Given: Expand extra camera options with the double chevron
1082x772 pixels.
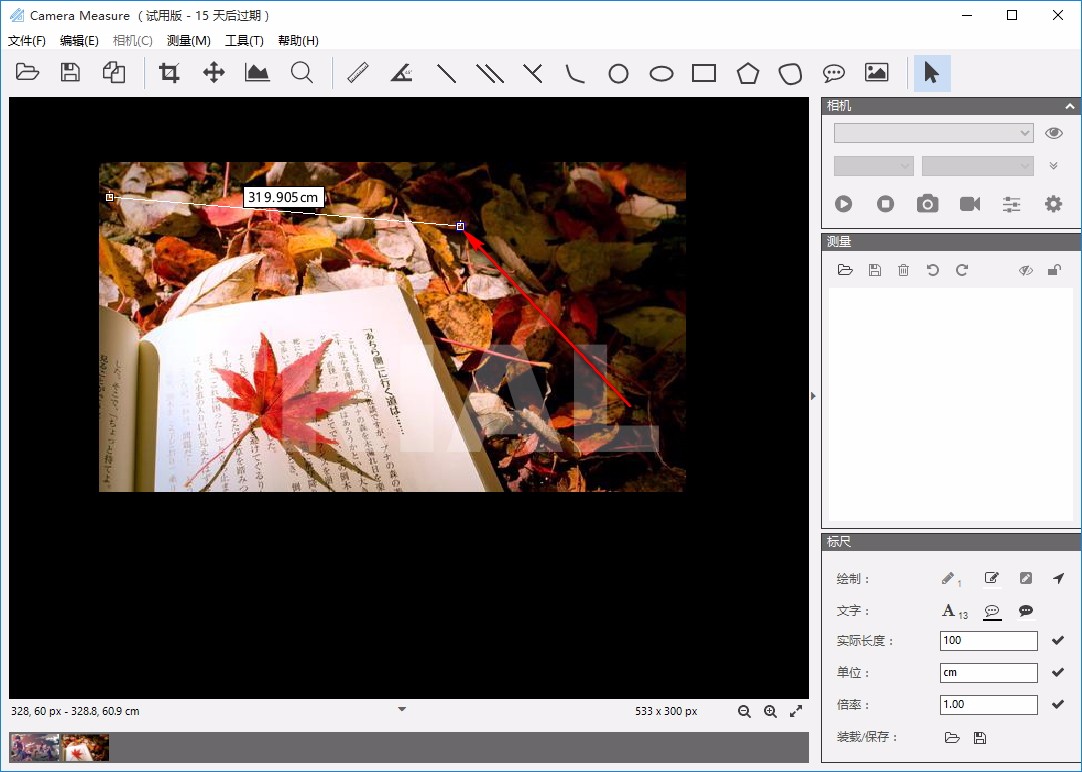Looking at the screenshot, I should (1052, 165).
